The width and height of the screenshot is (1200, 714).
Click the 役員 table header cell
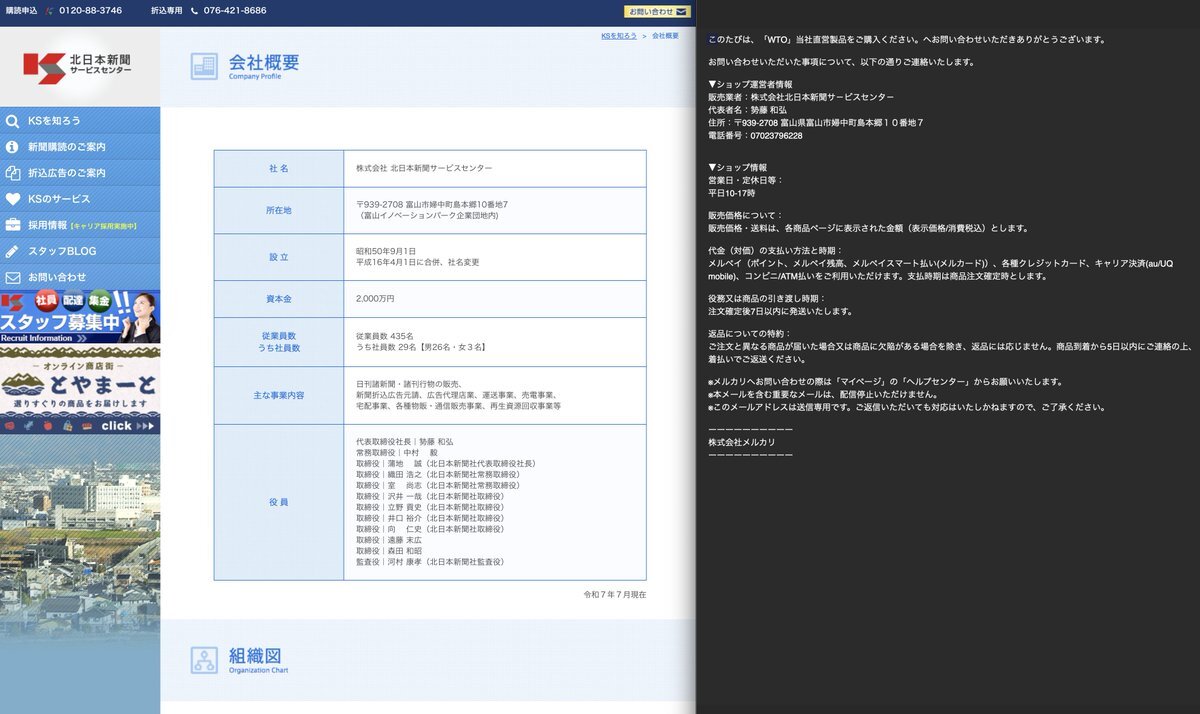point(279,502)
